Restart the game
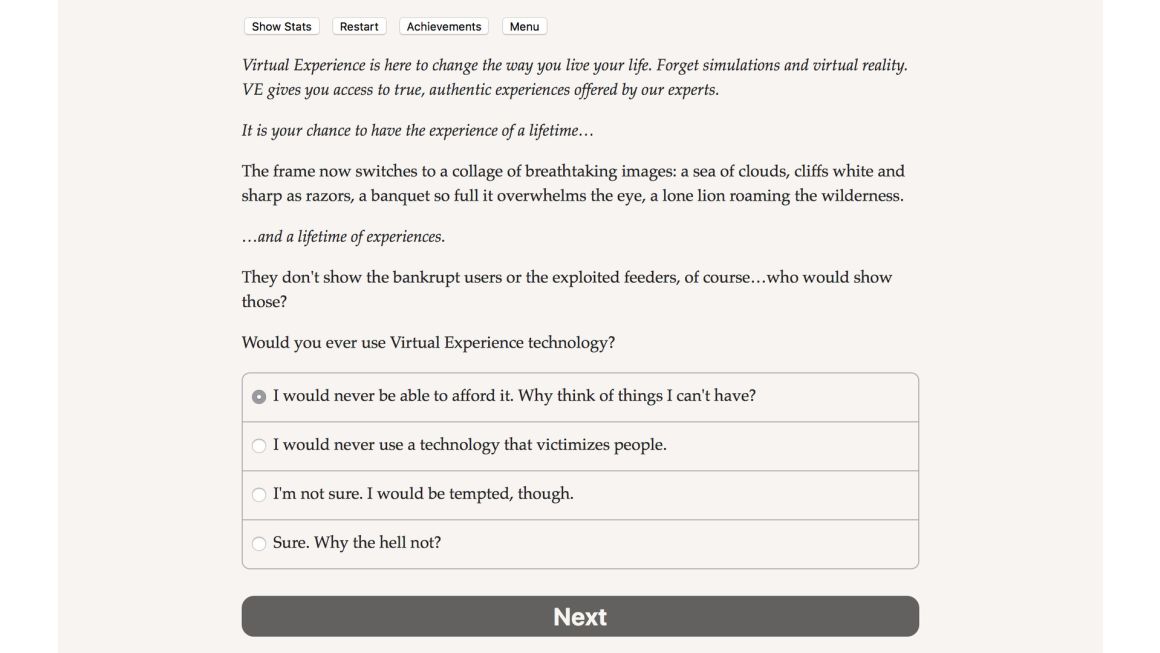The width and height of the screenshot is (1160, 653). pos(359,27)
